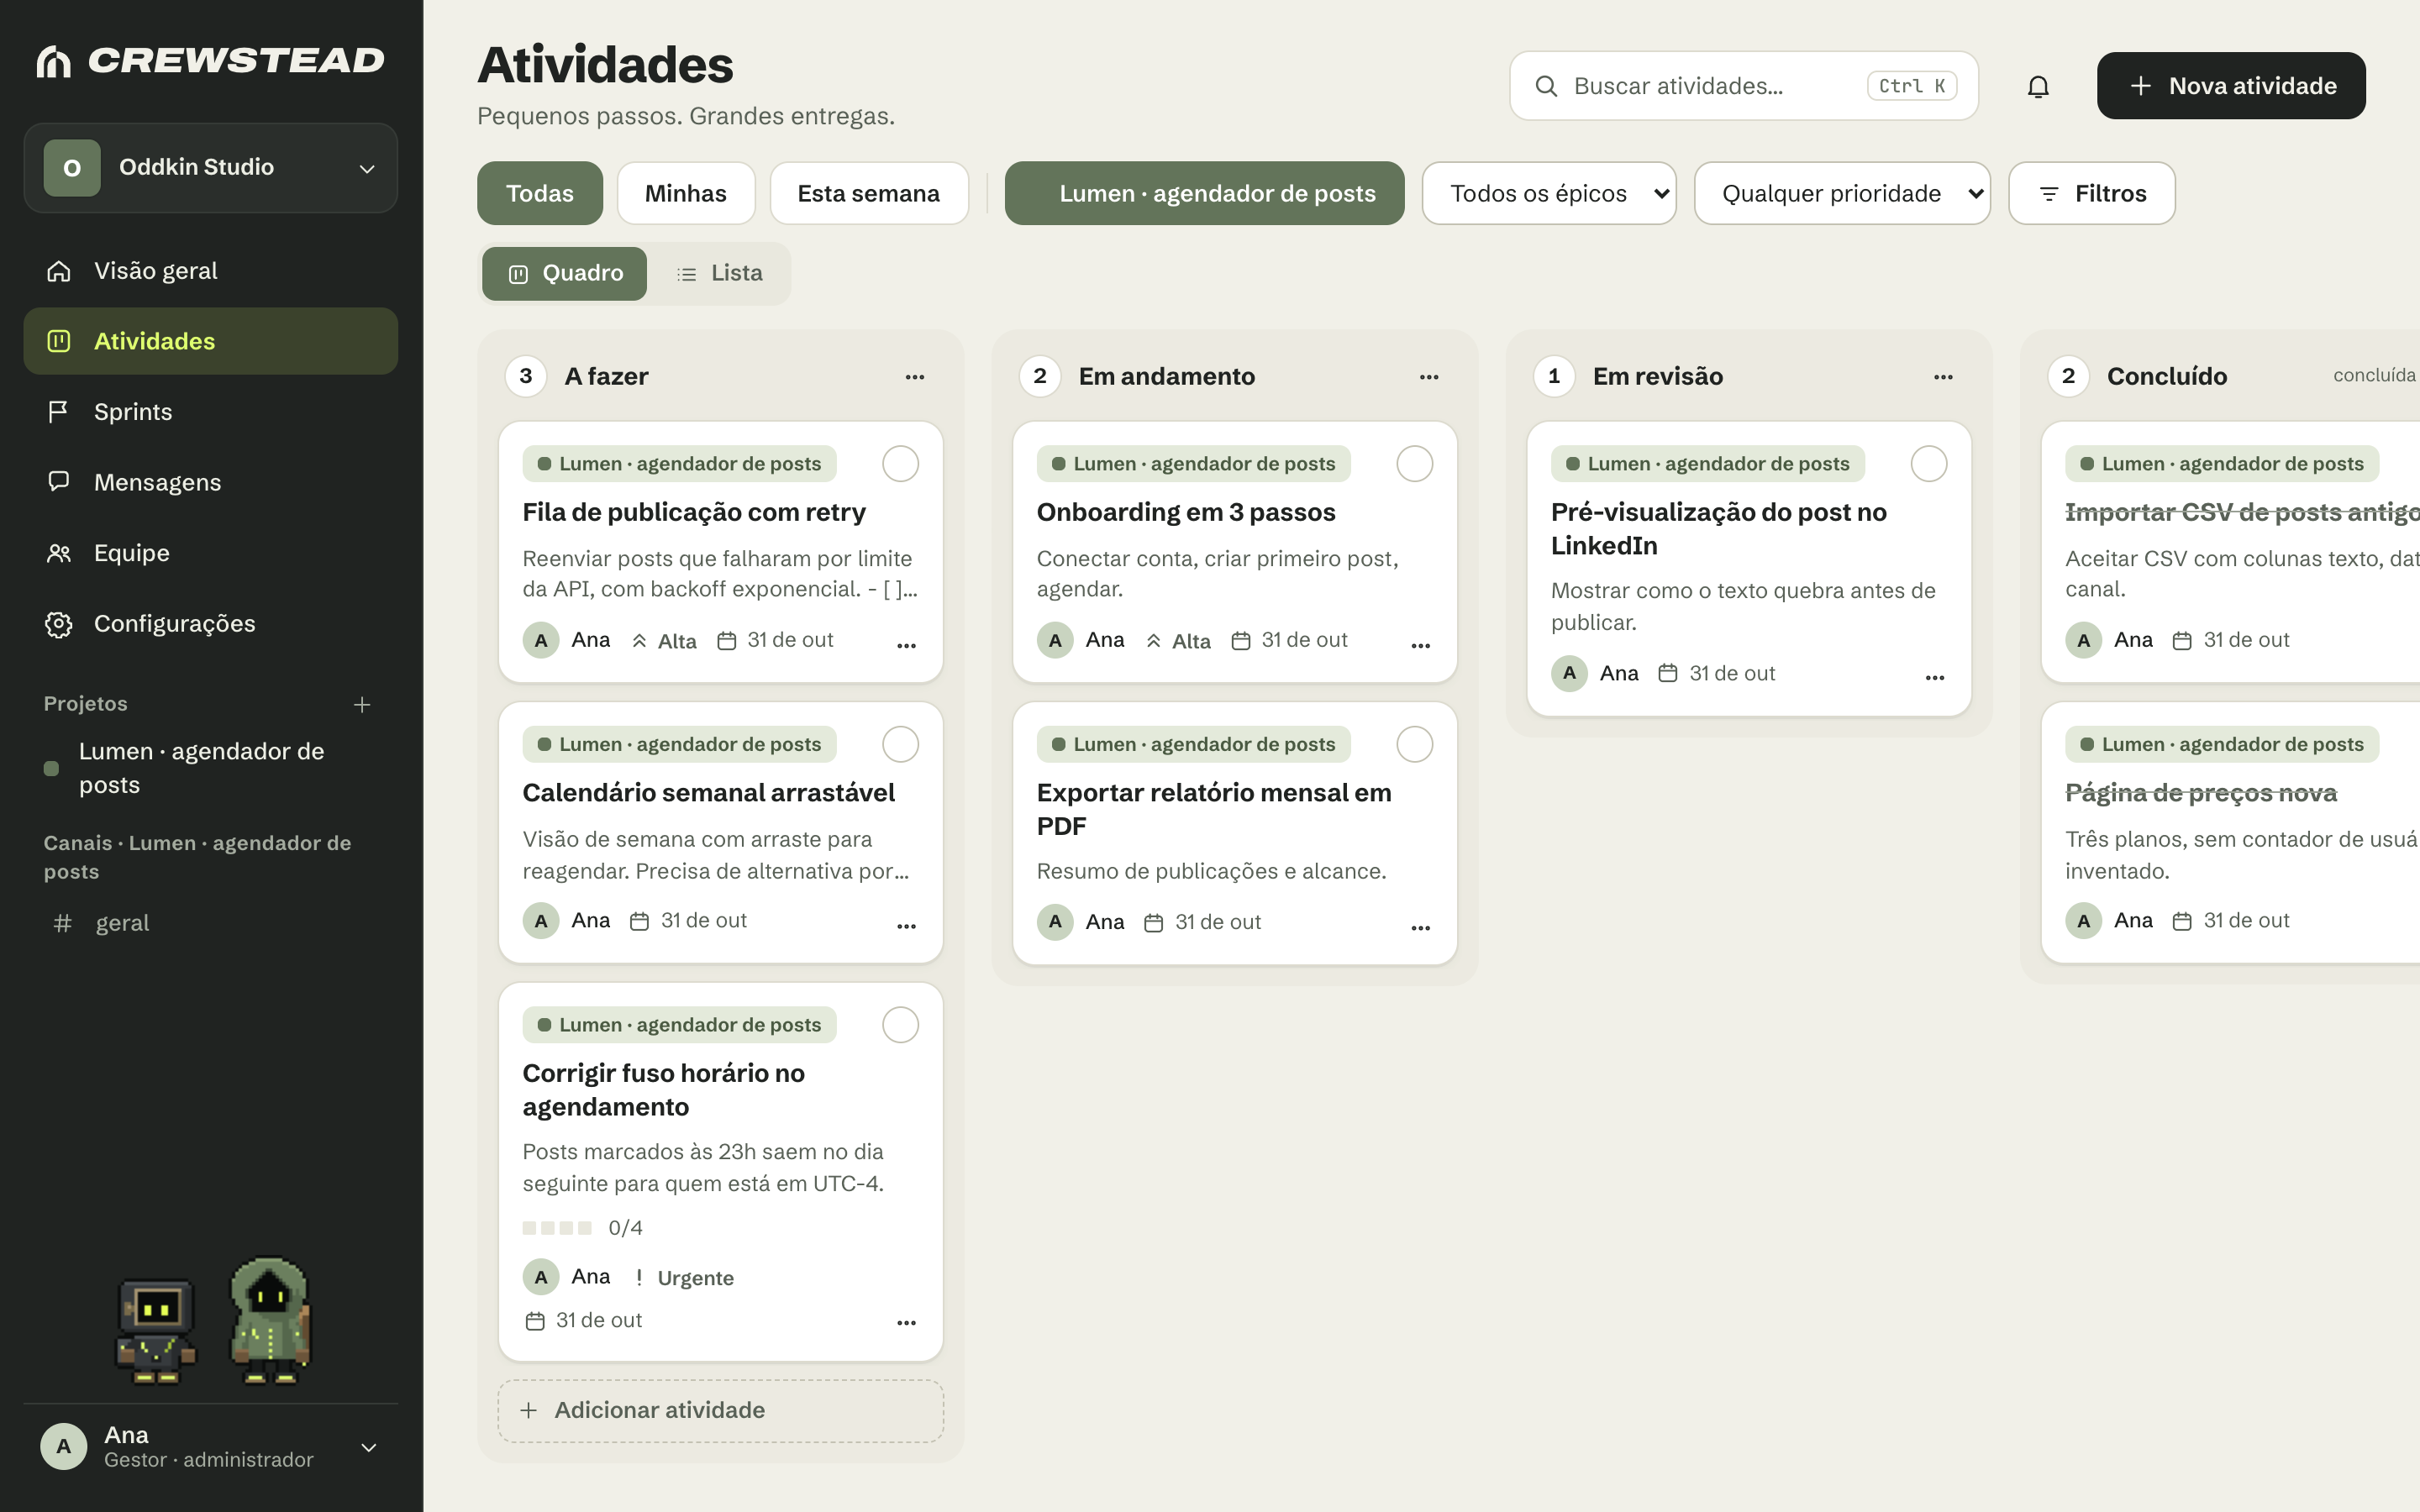This screenshot has width=2420, height=1512.
Task: Mark Fila de publicação com retry complete
Action: 900,464
